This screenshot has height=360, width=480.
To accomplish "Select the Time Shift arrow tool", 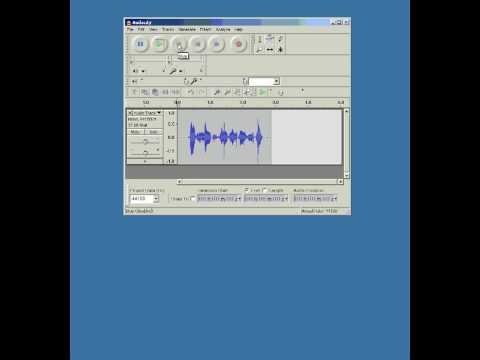I will point(270,50).
